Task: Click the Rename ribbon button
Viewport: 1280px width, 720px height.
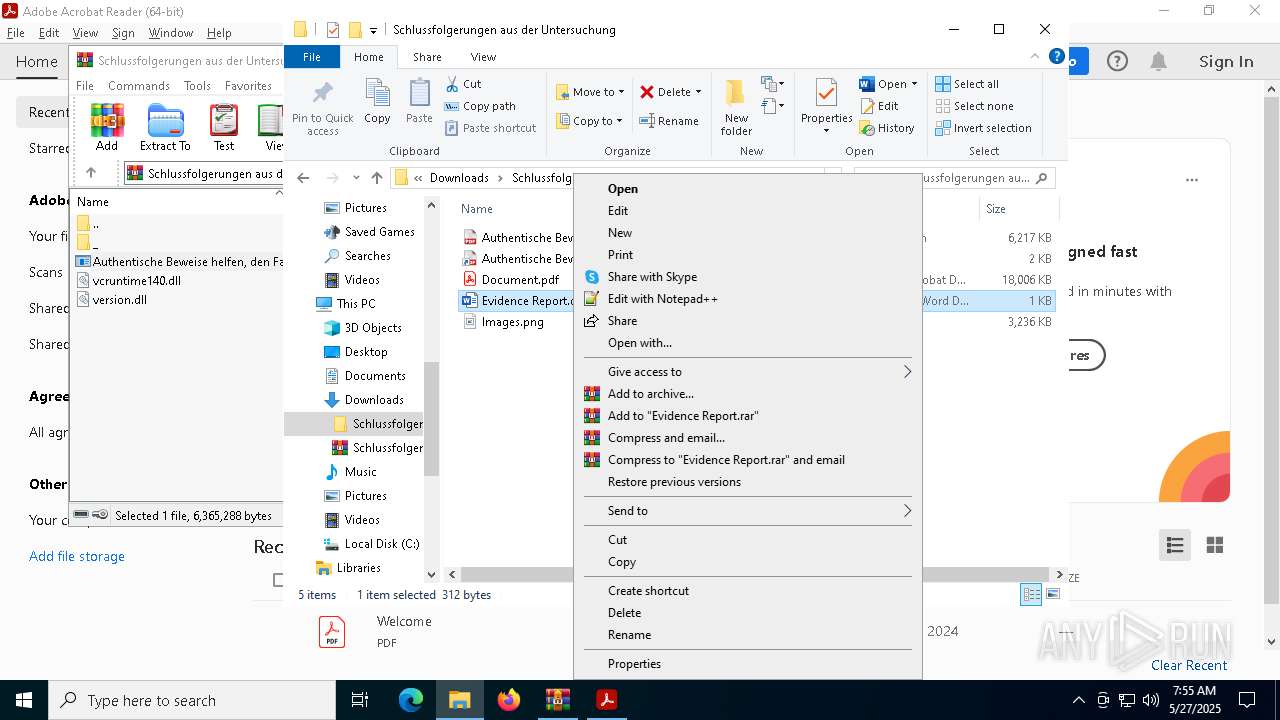Action: 669,121
